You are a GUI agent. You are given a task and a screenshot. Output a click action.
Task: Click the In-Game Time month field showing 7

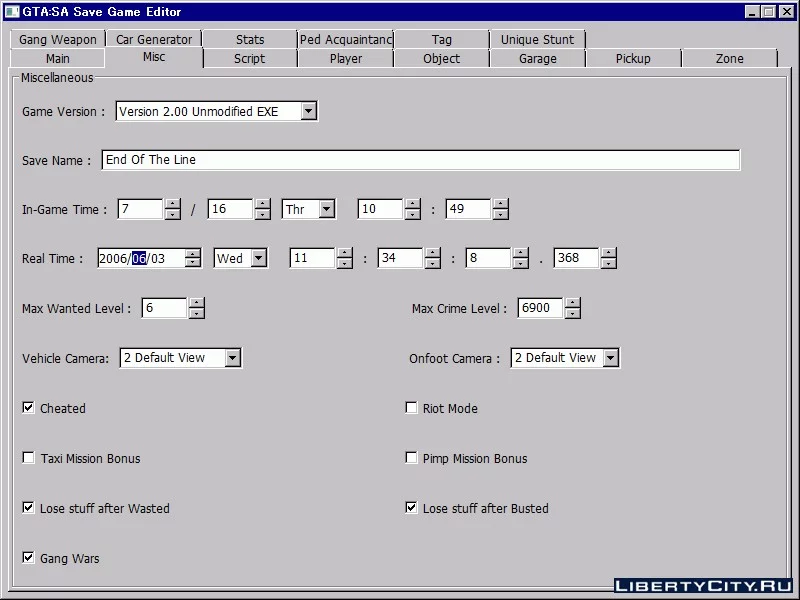tap(140, 209)
